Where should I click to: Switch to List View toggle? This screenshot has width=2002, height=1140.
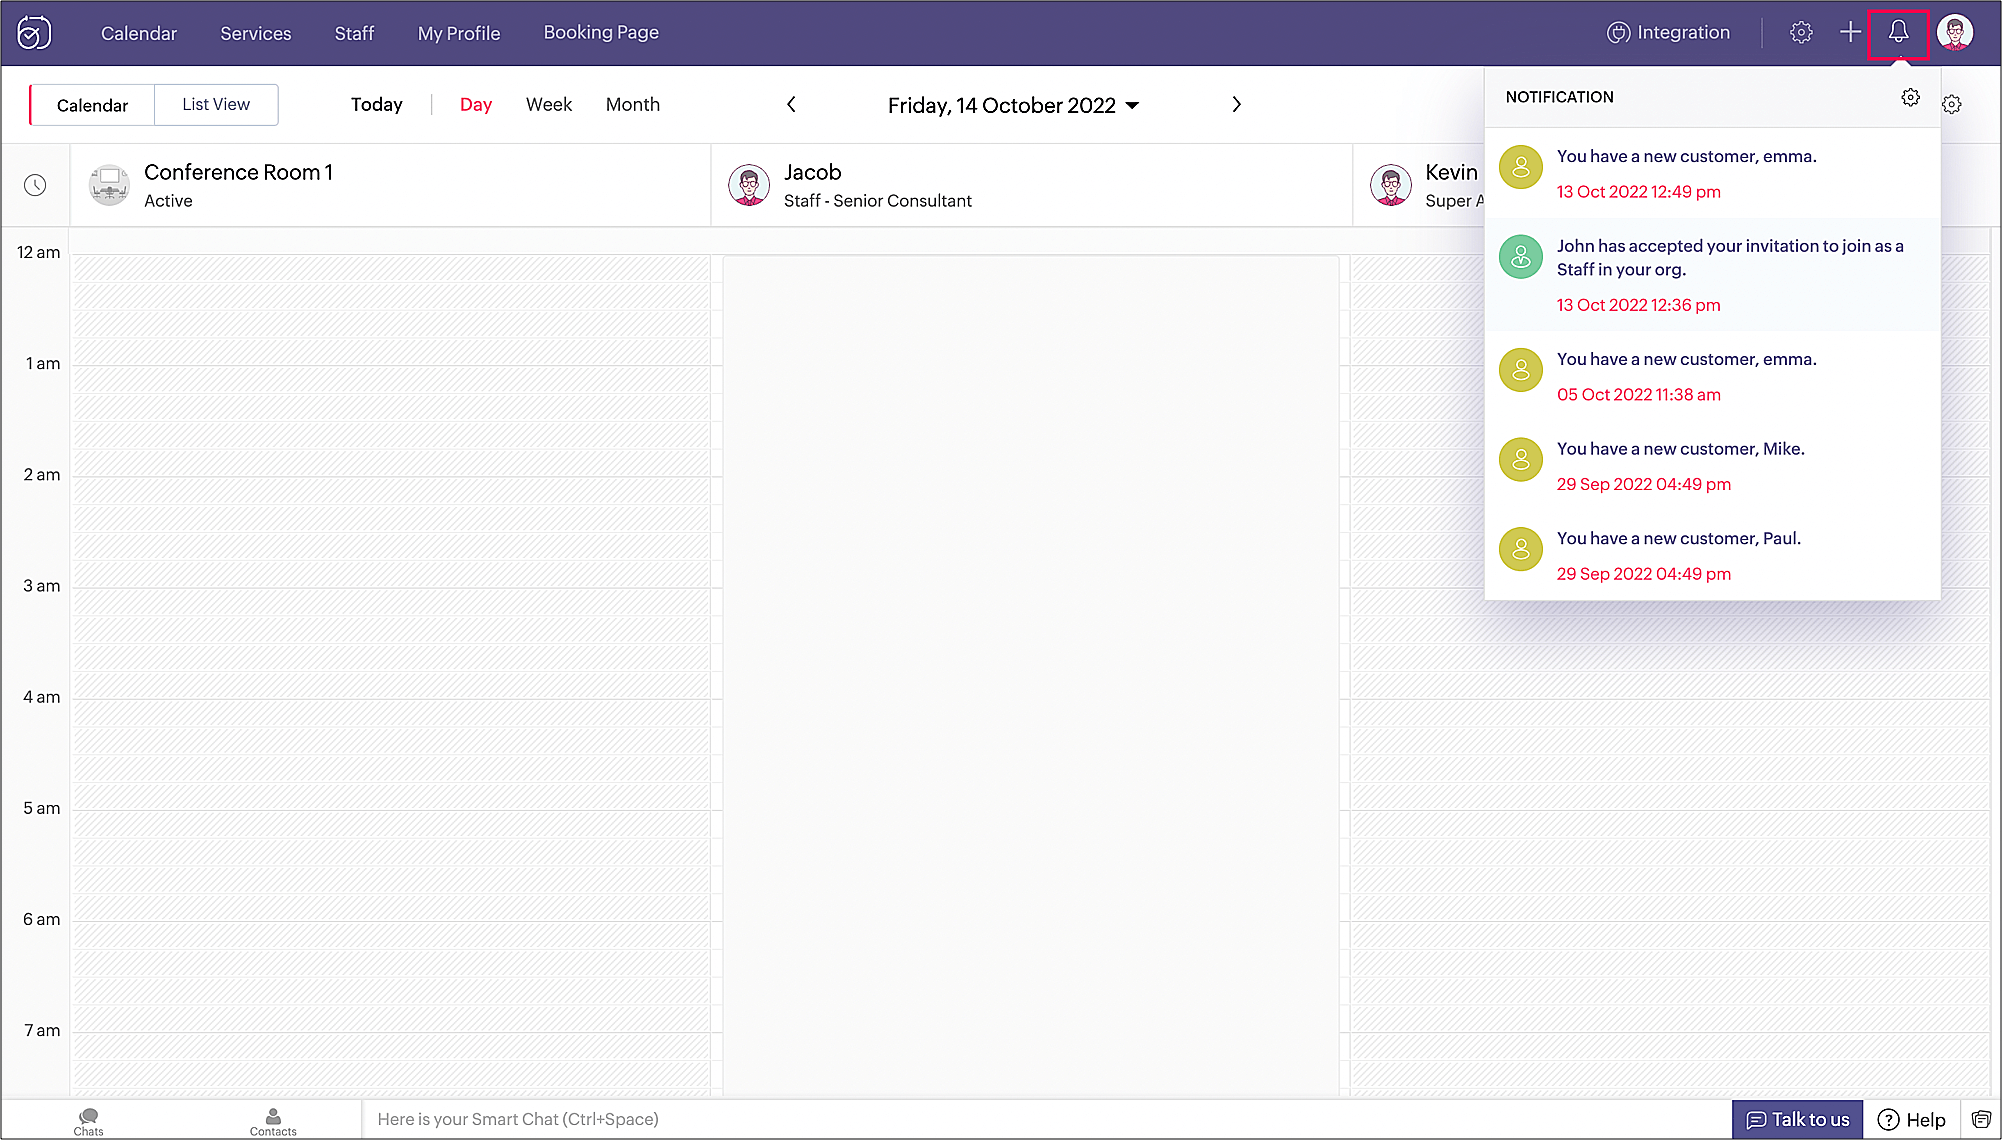tap(216, 104)
